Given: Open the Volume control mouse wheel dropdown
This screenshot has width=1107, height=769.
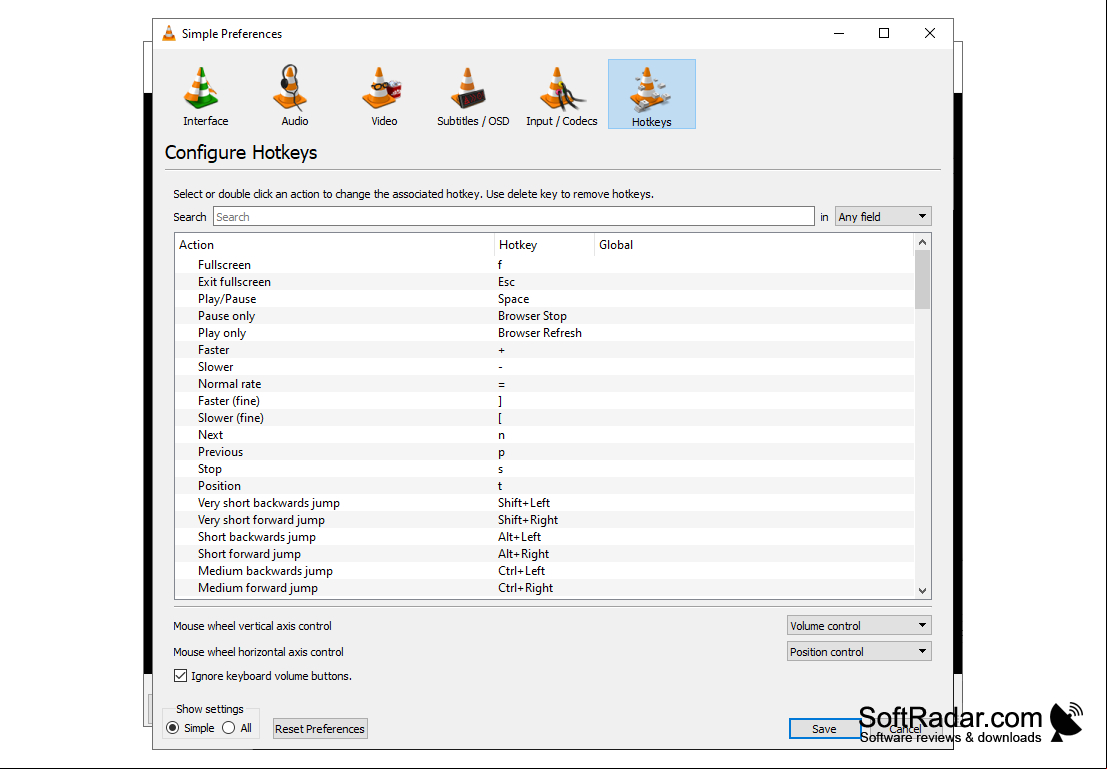Looking at the screenshot, I should pyautogui.click(x=858, y=626).
